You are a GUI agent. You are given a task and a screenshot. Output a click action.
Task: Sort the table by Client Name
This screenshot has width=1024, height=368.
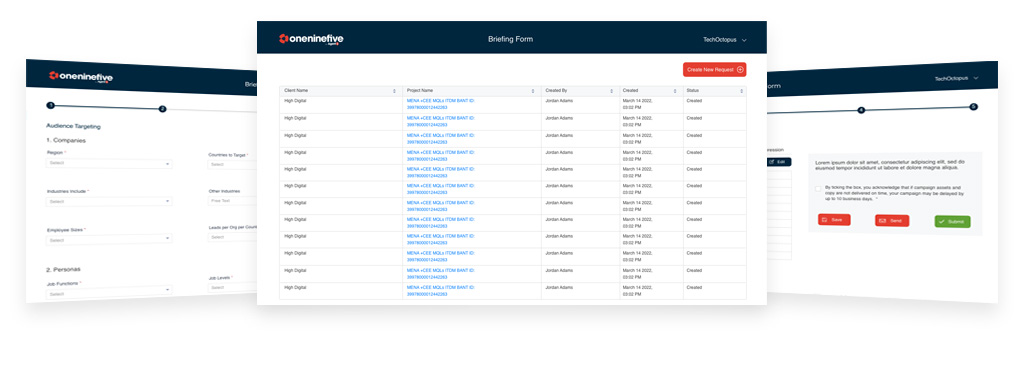click(394, 91)
